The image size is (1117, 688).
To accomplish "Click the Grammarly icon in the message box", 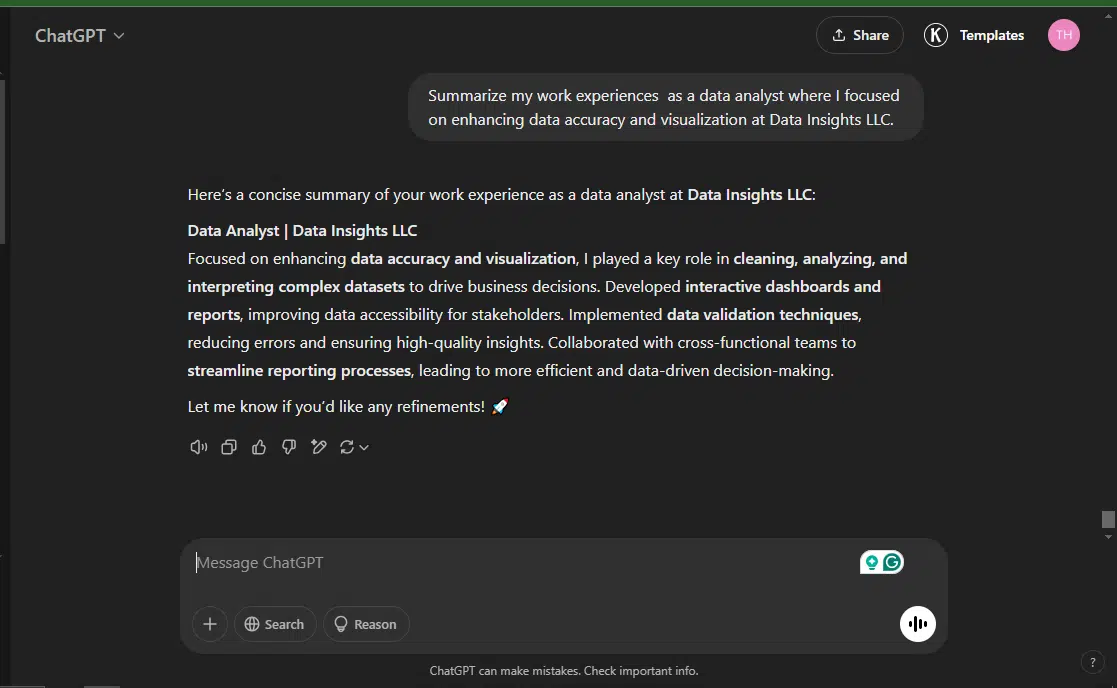I will (892, 563).
